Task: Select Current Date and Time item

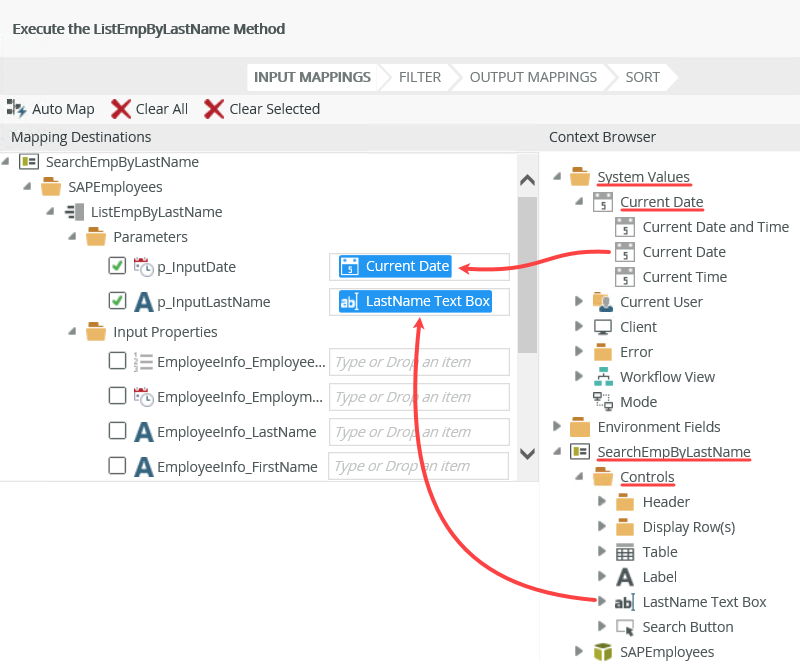Action: pyautogui.click(x=715, y=227)
